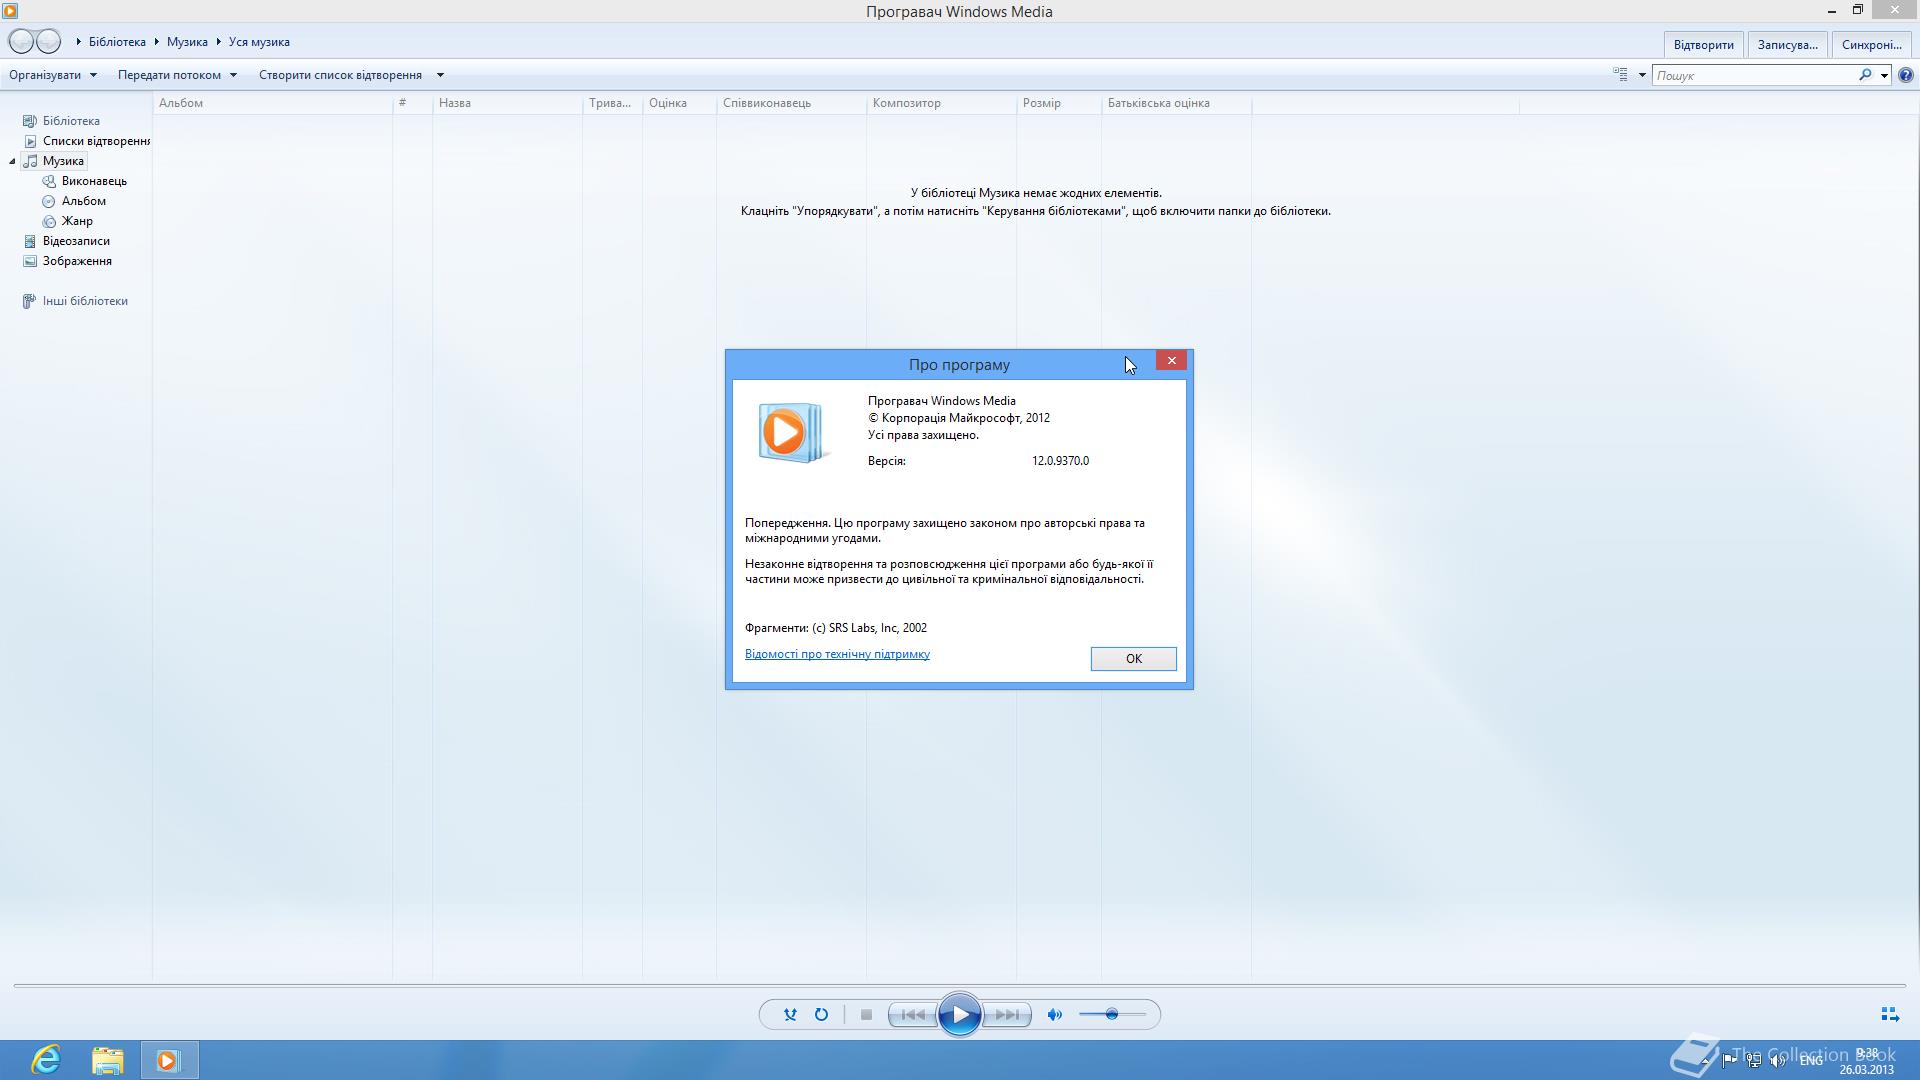Image resolution: width=1920 pixels, height=1080 pixels.
Task: Select Жанр under Музика
Action: click(77, 221)
